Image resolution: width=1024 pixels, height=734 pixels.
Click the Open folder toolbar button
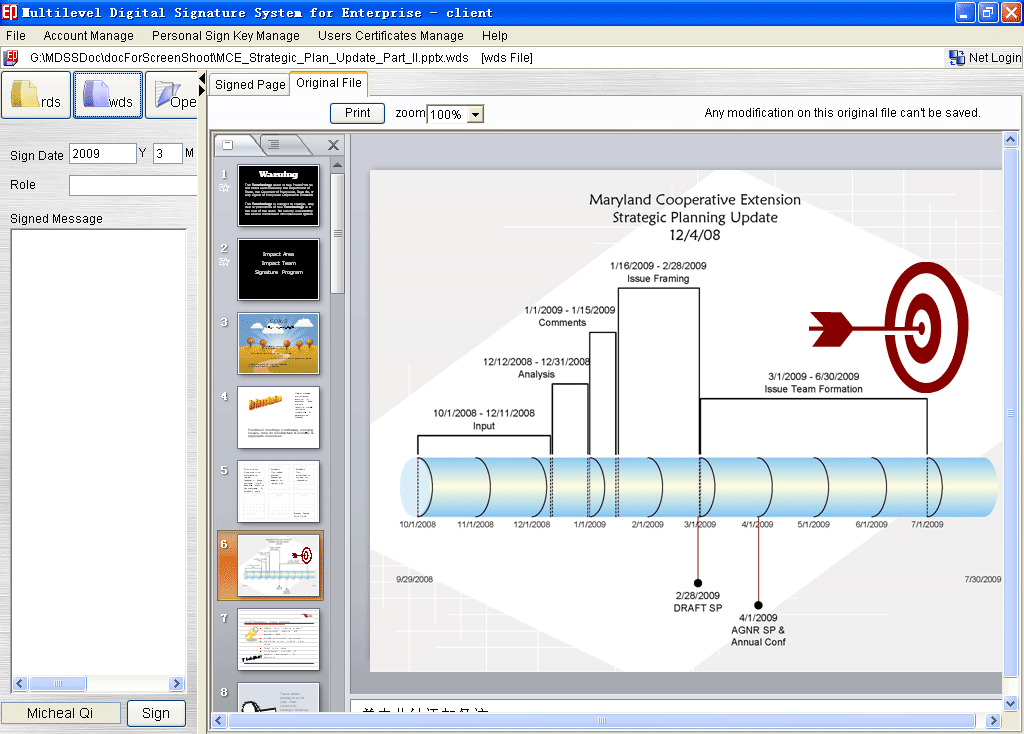pos(171,95)
